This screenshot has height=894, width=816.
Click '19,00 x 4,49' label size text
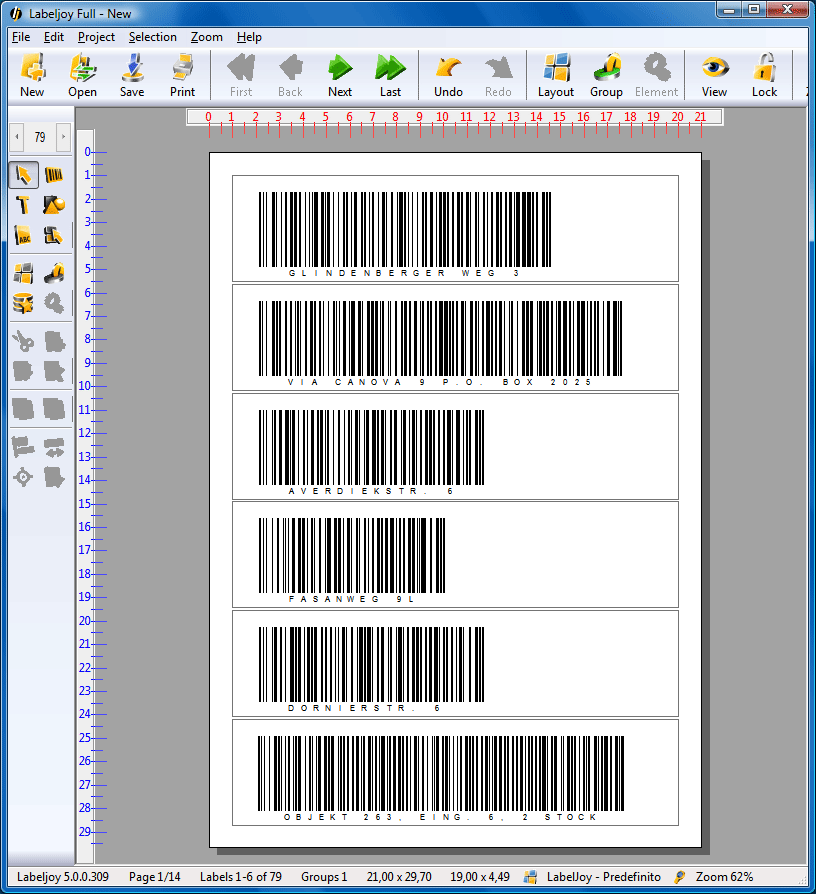pos(480,877)
